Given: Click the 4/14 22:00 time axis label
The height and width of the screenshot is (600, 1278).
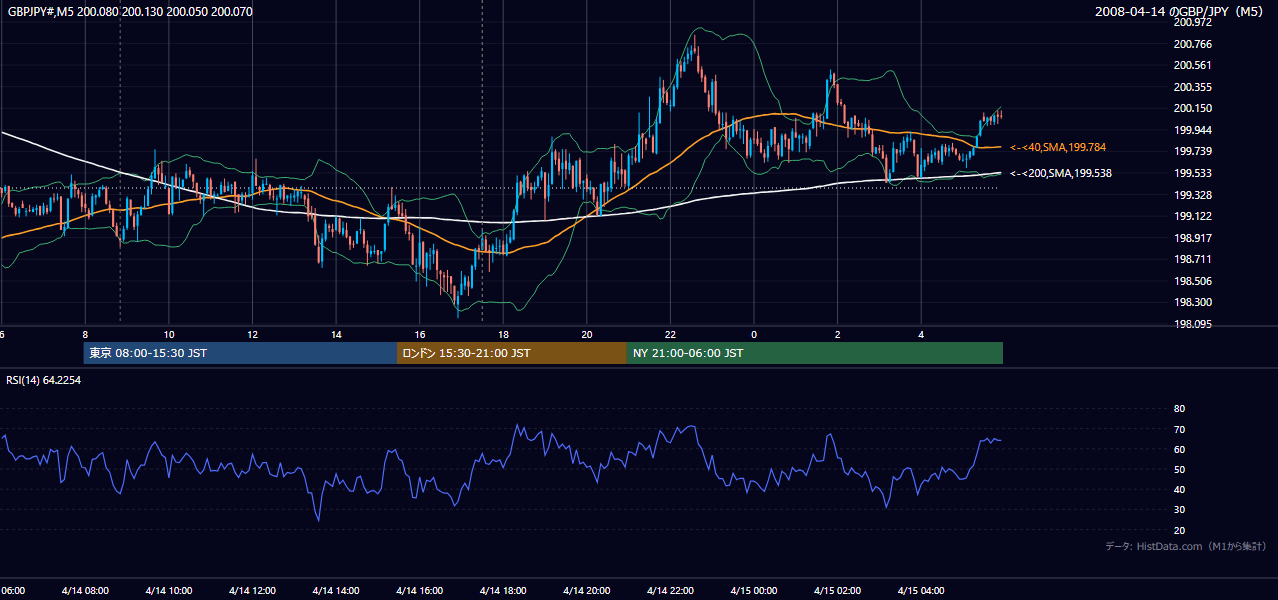Looking at the screenshot, I should 670,591.
